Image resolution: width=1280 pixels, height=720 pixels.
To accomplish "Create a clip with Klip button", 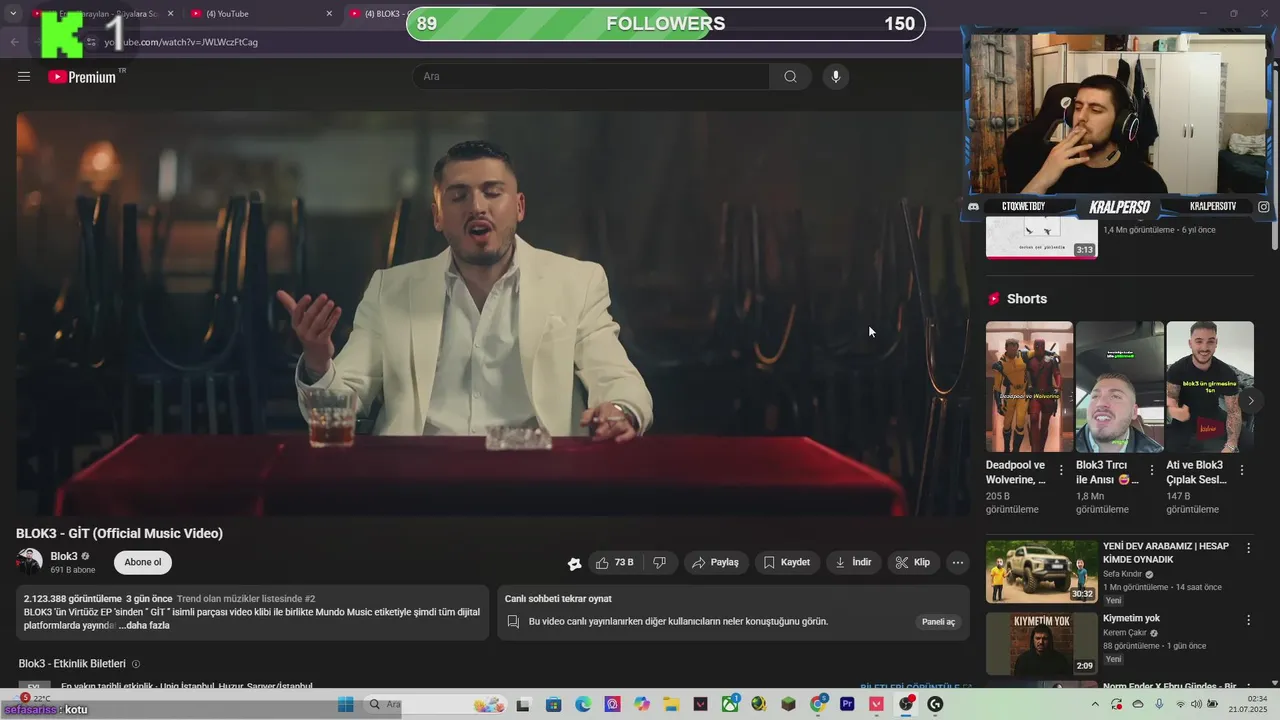I will 913,563.
